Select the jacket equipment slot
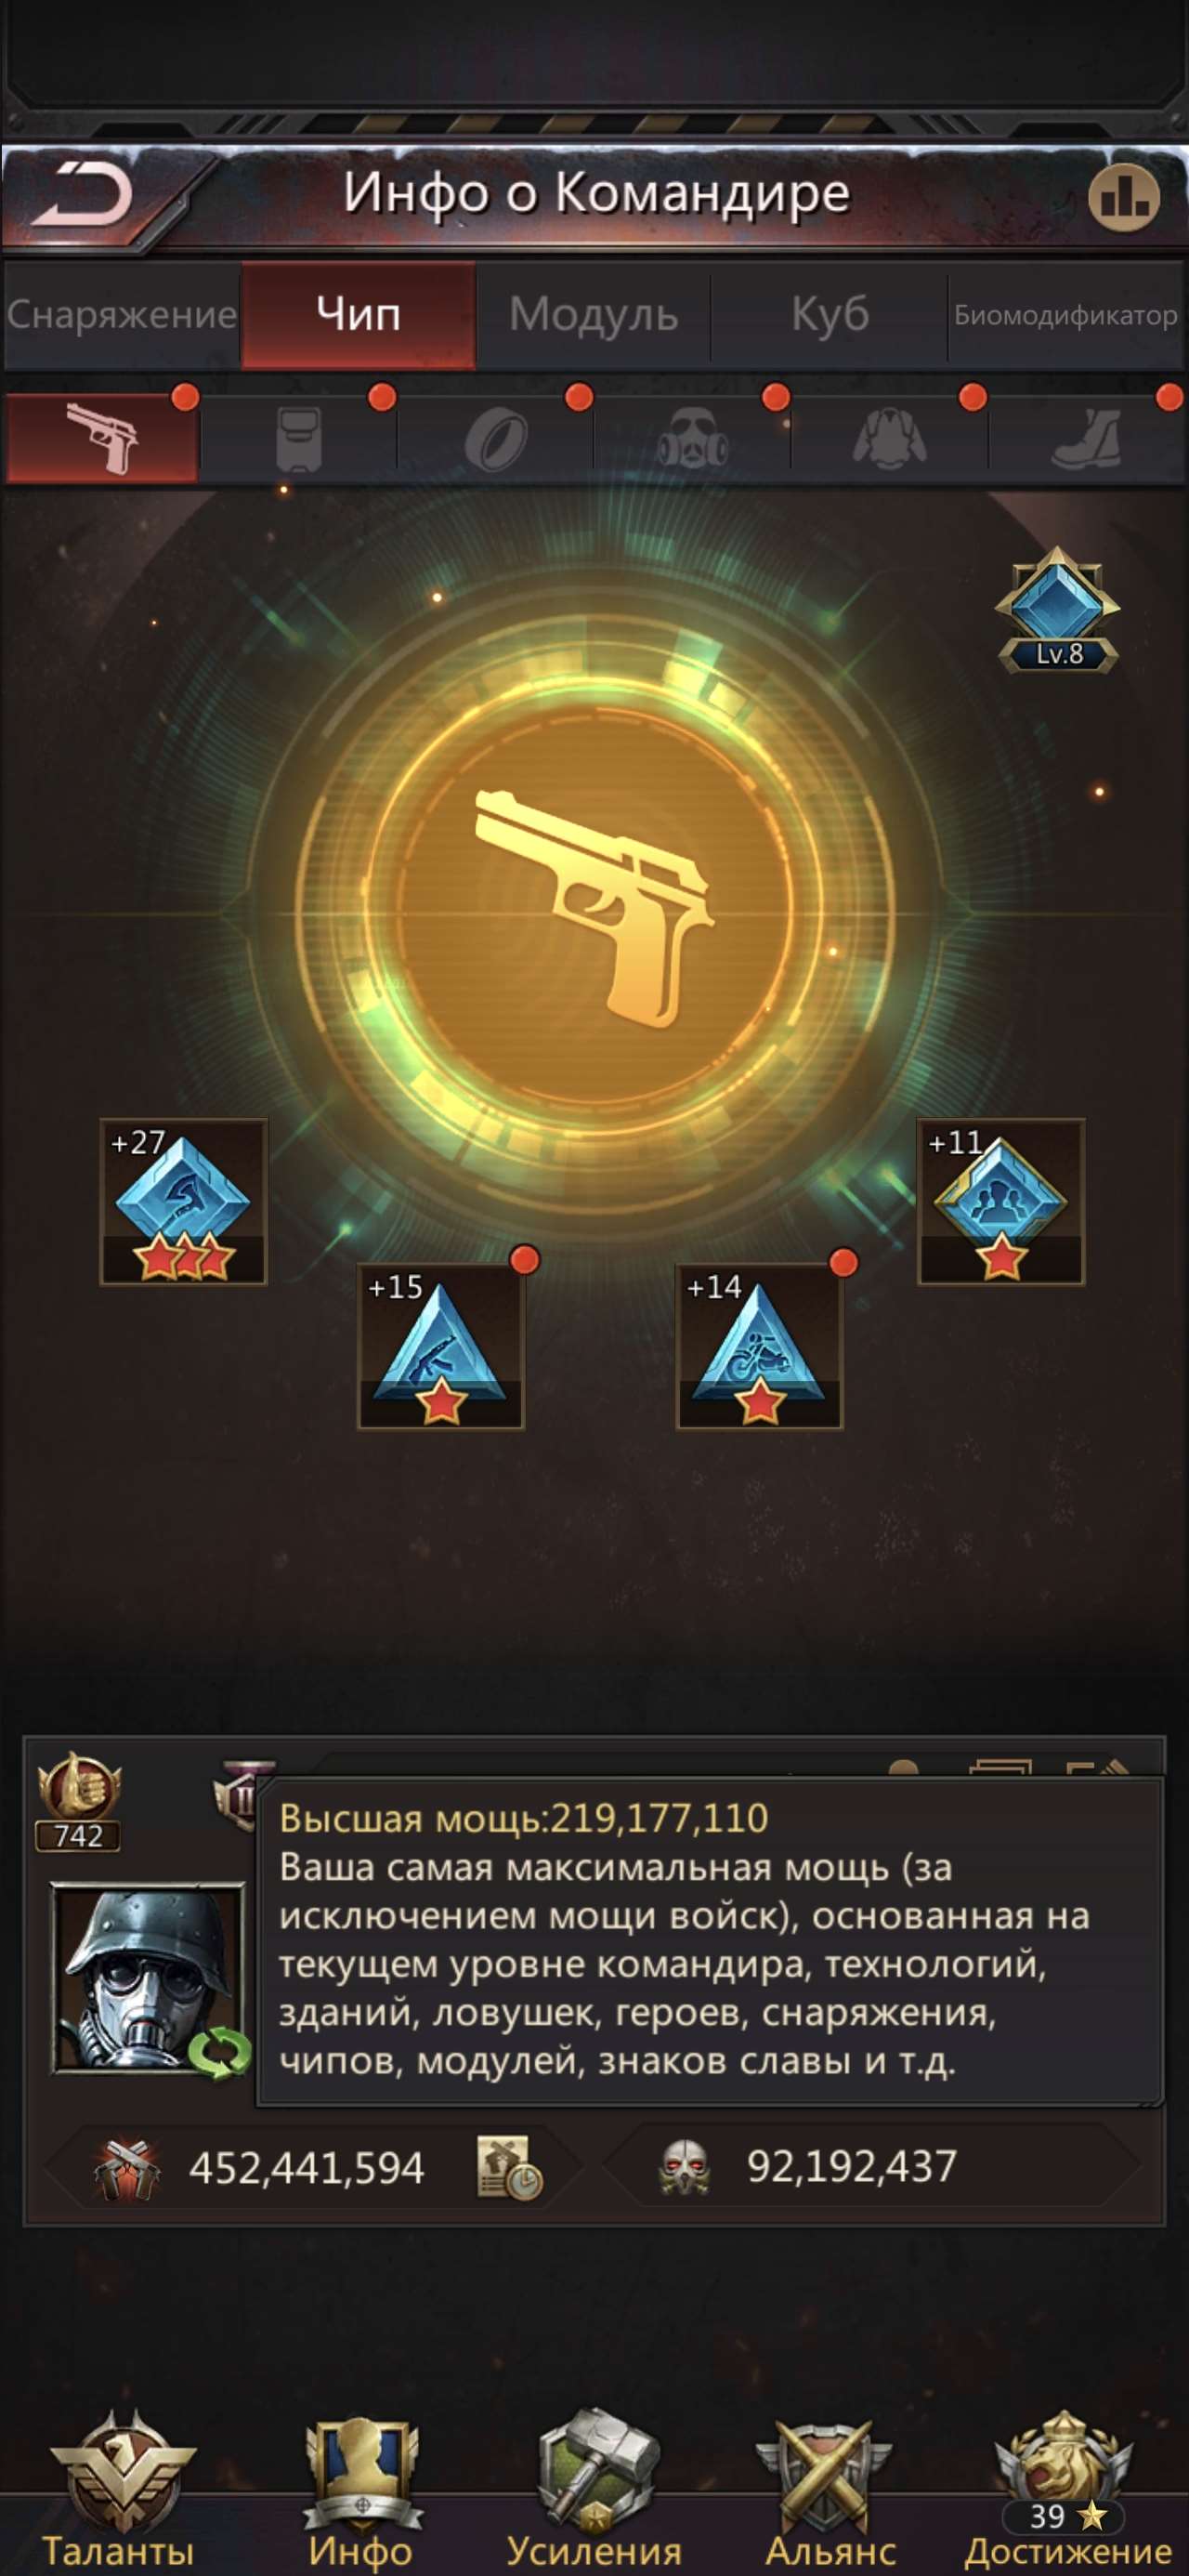Image resolution: width=1189 pixels, height=2576 pixels. tap(889, 438)
